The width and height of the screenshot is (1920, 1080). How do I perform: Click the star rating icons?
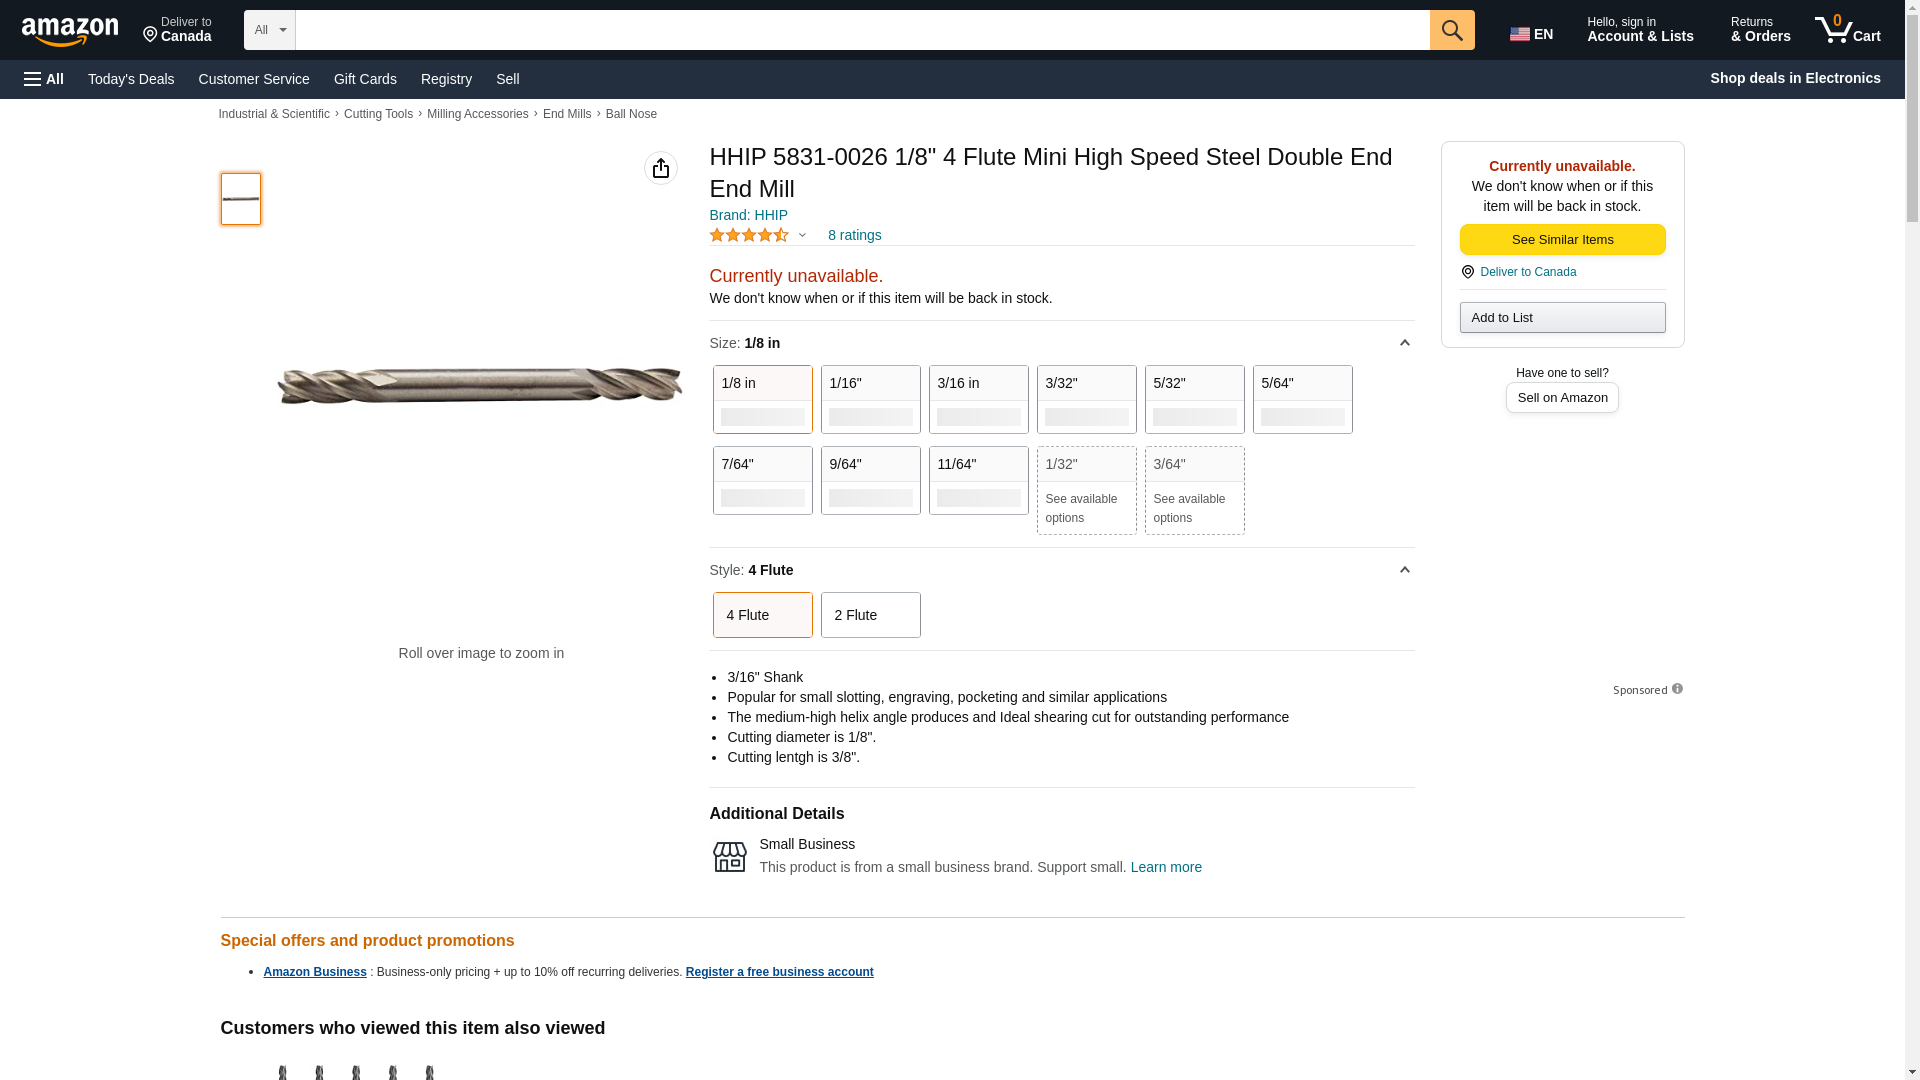tap(749, 235)
